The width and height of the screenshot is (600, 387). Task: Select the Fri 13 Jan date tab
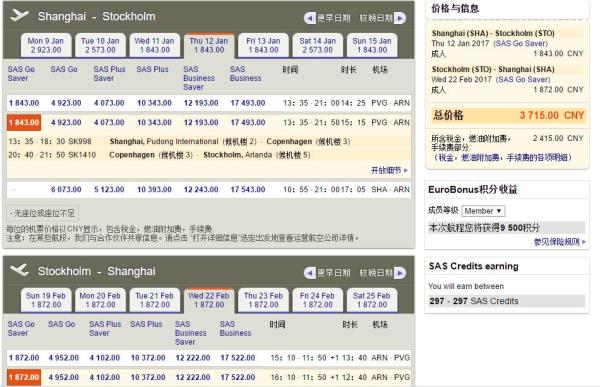point(263,46)
